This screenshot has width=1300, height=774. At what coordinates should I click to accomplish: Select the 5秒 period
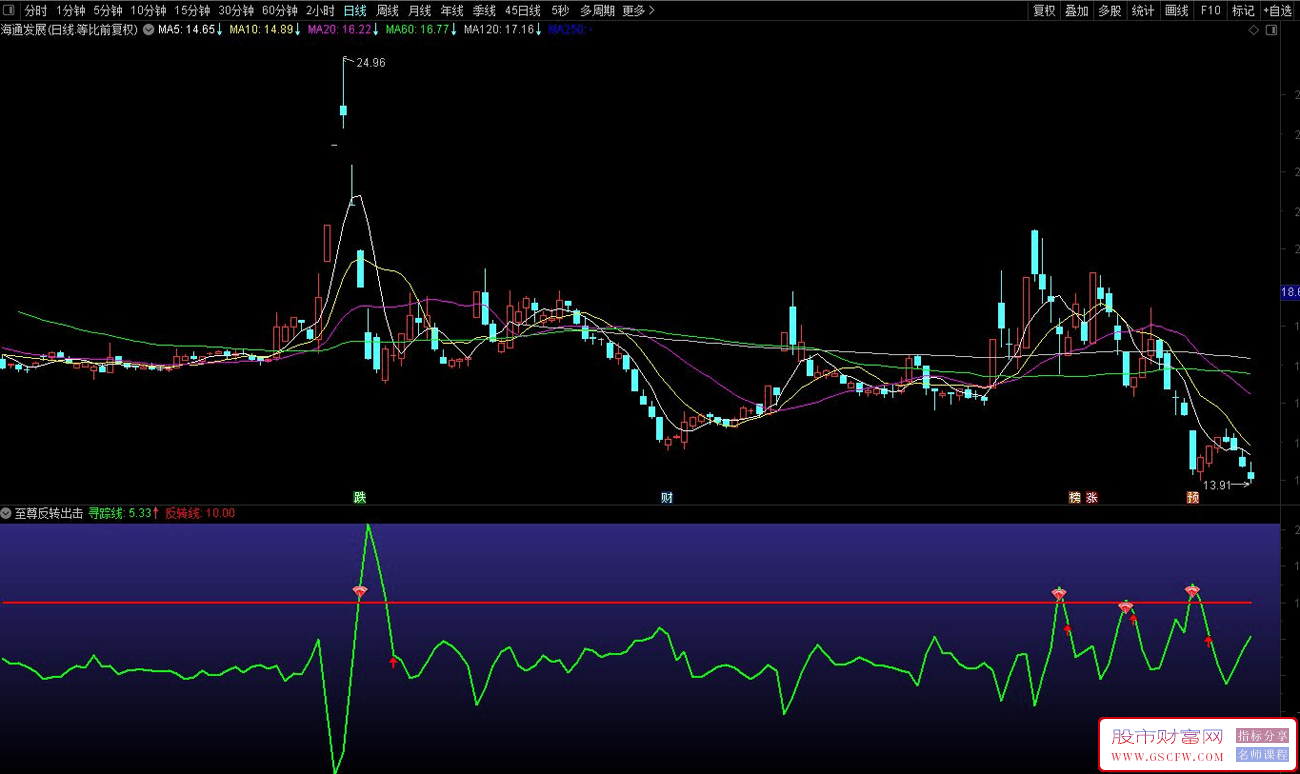(x=560, y=10)
